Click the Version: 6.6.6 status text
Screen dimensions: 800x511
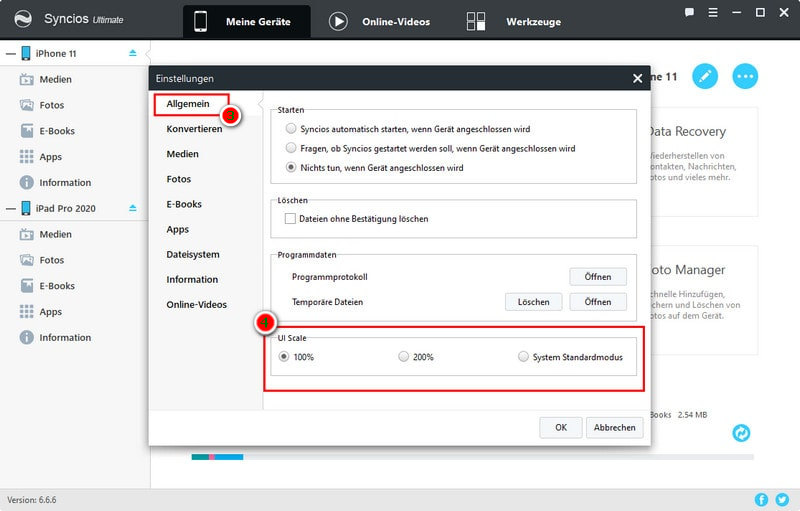(x=32, y=500)
